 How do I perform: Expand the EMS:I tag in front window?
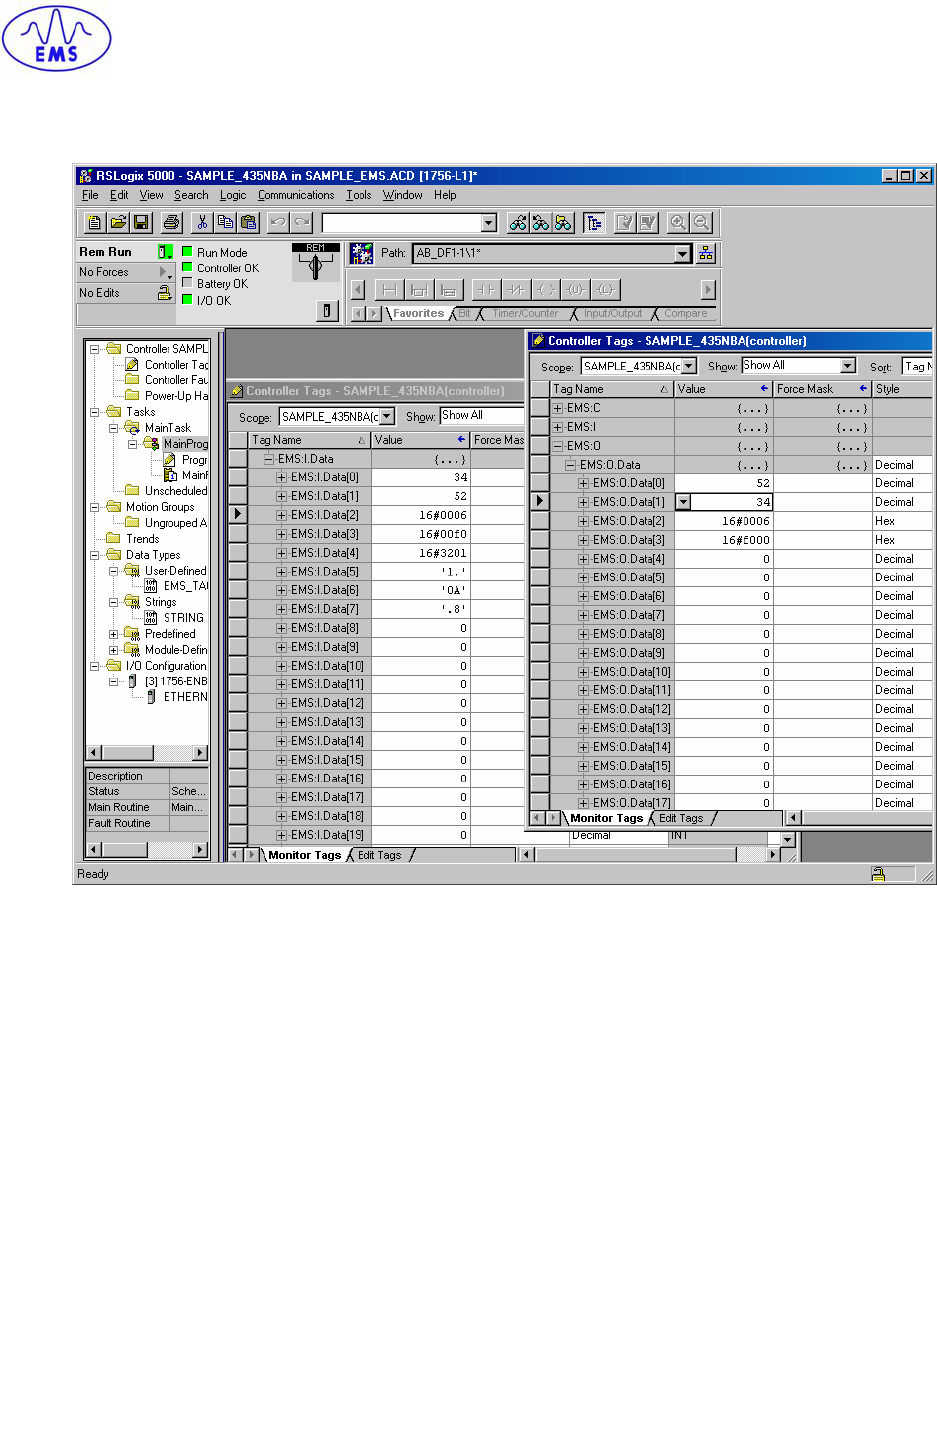pyautogui.click(x=558, y=427)
